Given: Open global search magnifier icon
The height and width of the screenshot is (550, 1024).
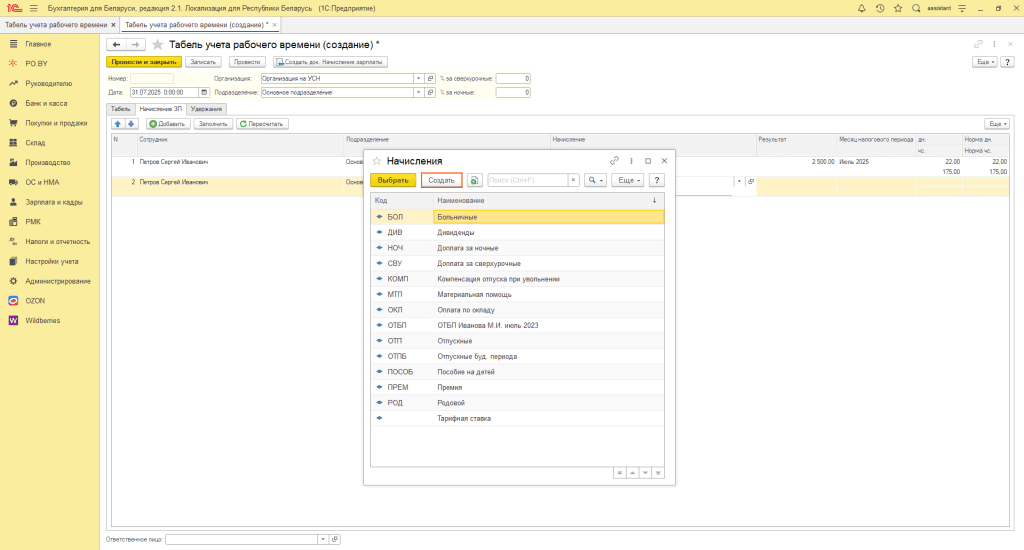Looking at the screenshot, I should (916, 8).
